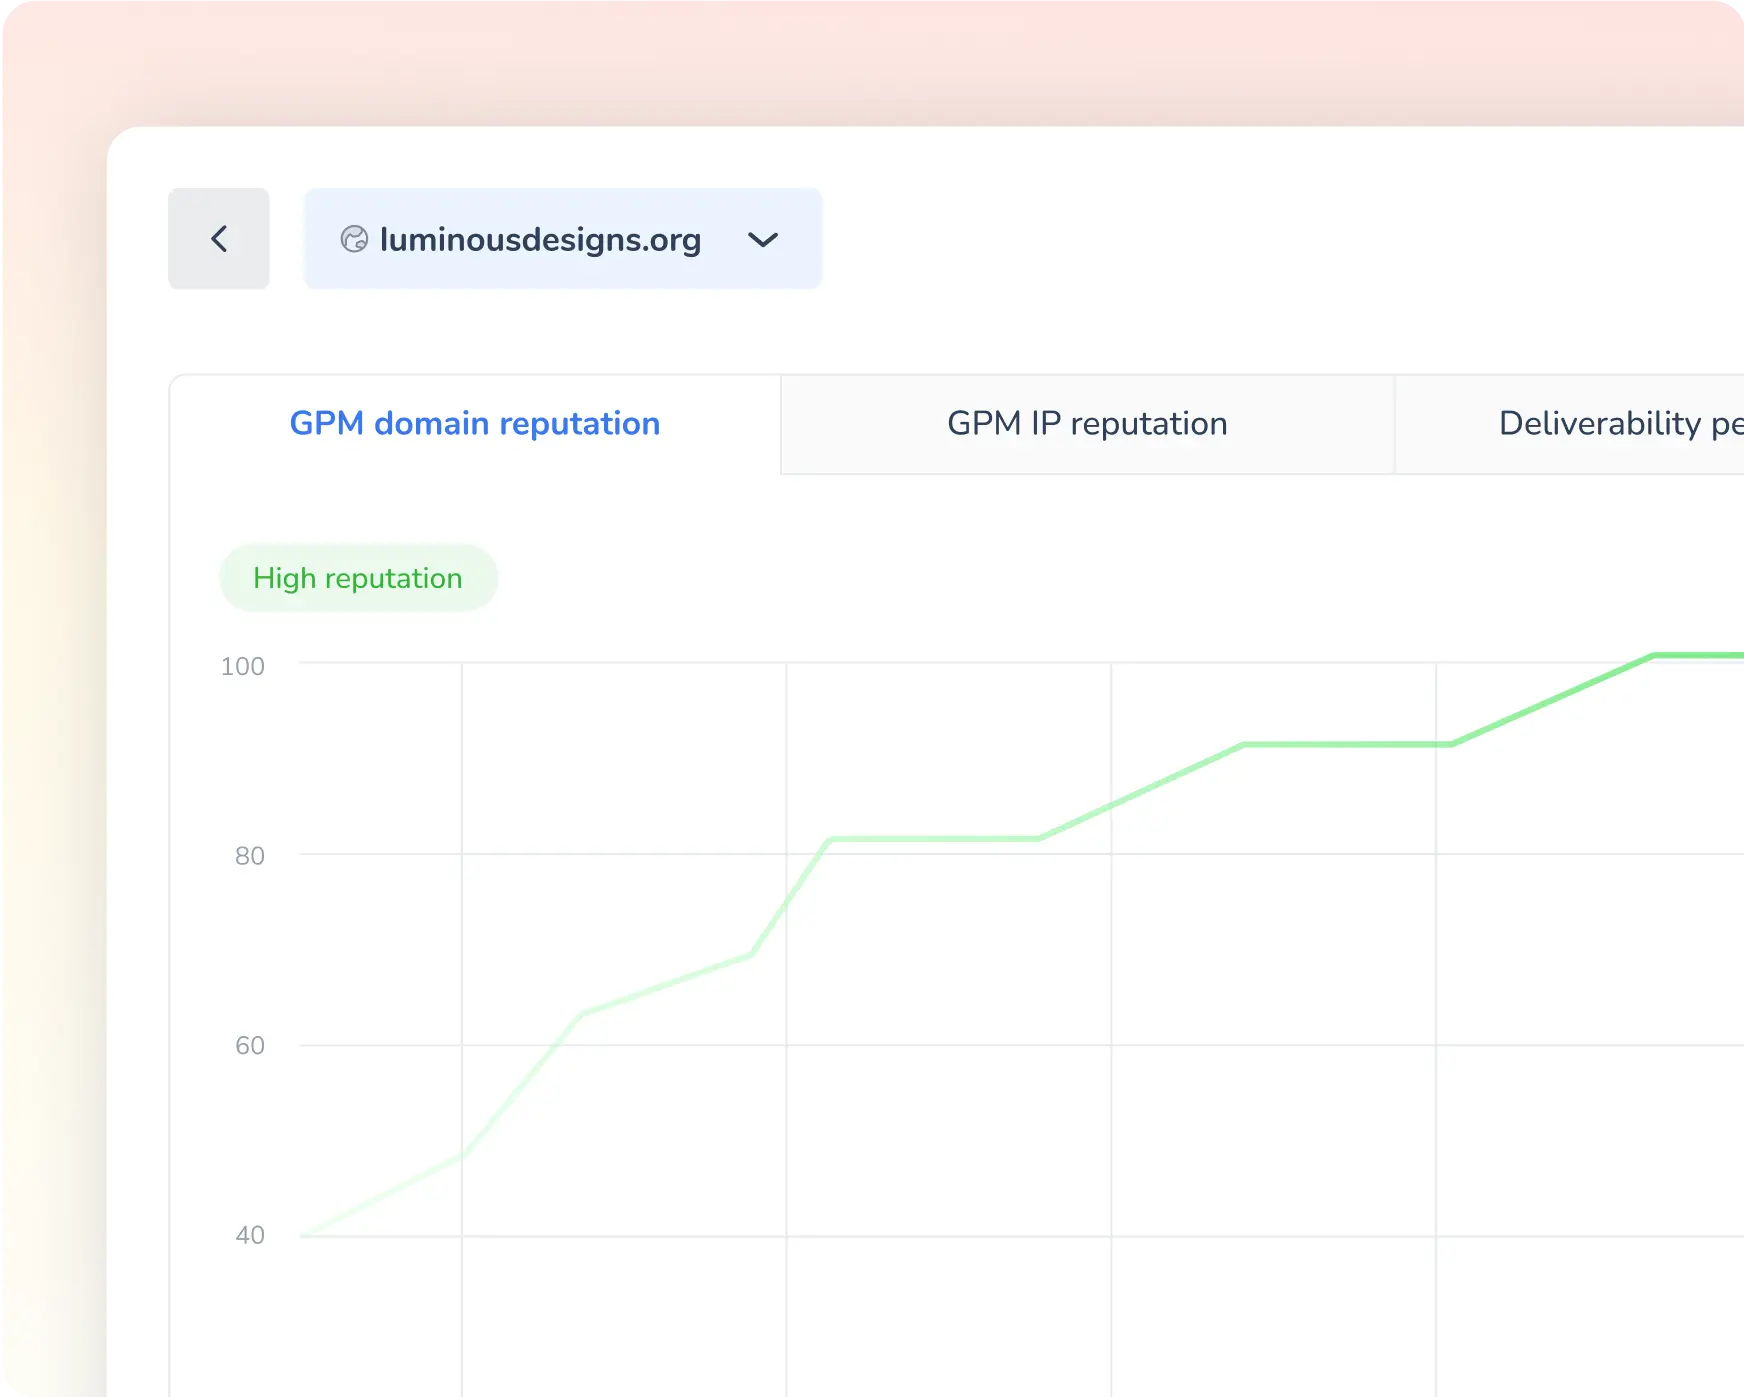Click the chart line's starting point at 40
Image resolution: width=1744 pixels, height=1397 pixels.
303,1236
